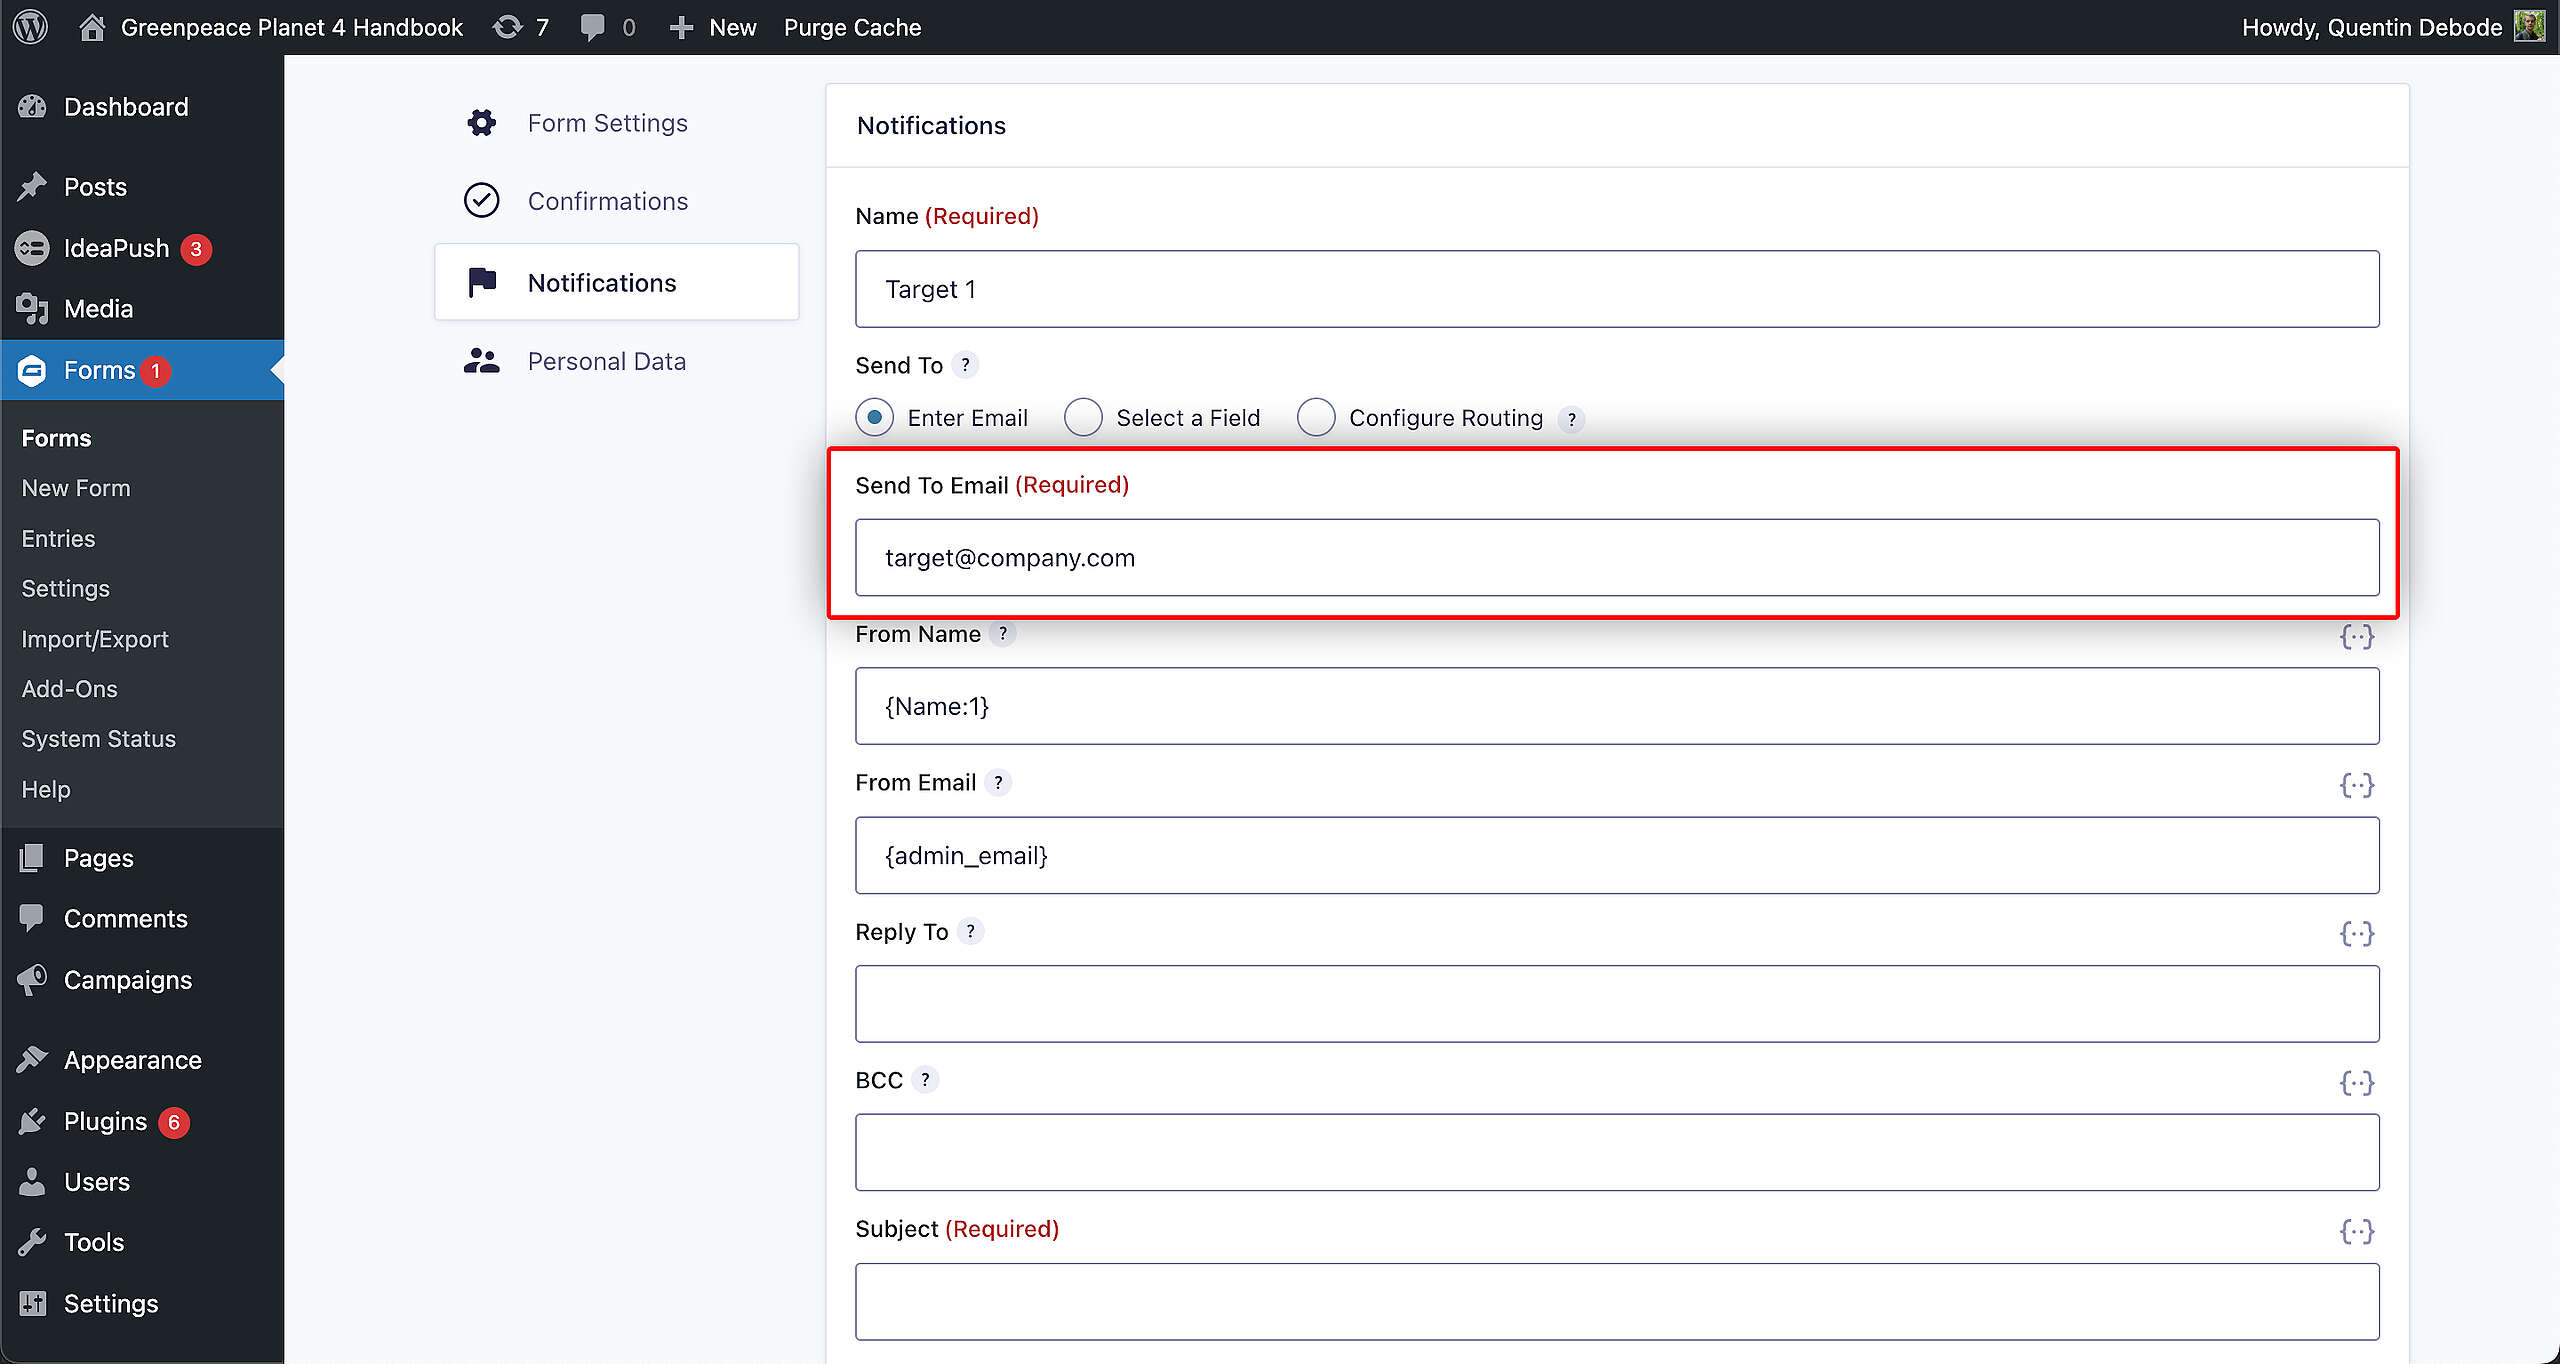2560x1364 pixels.
Task: Select the Configure Routing radio option
Action: [1316, 418]
